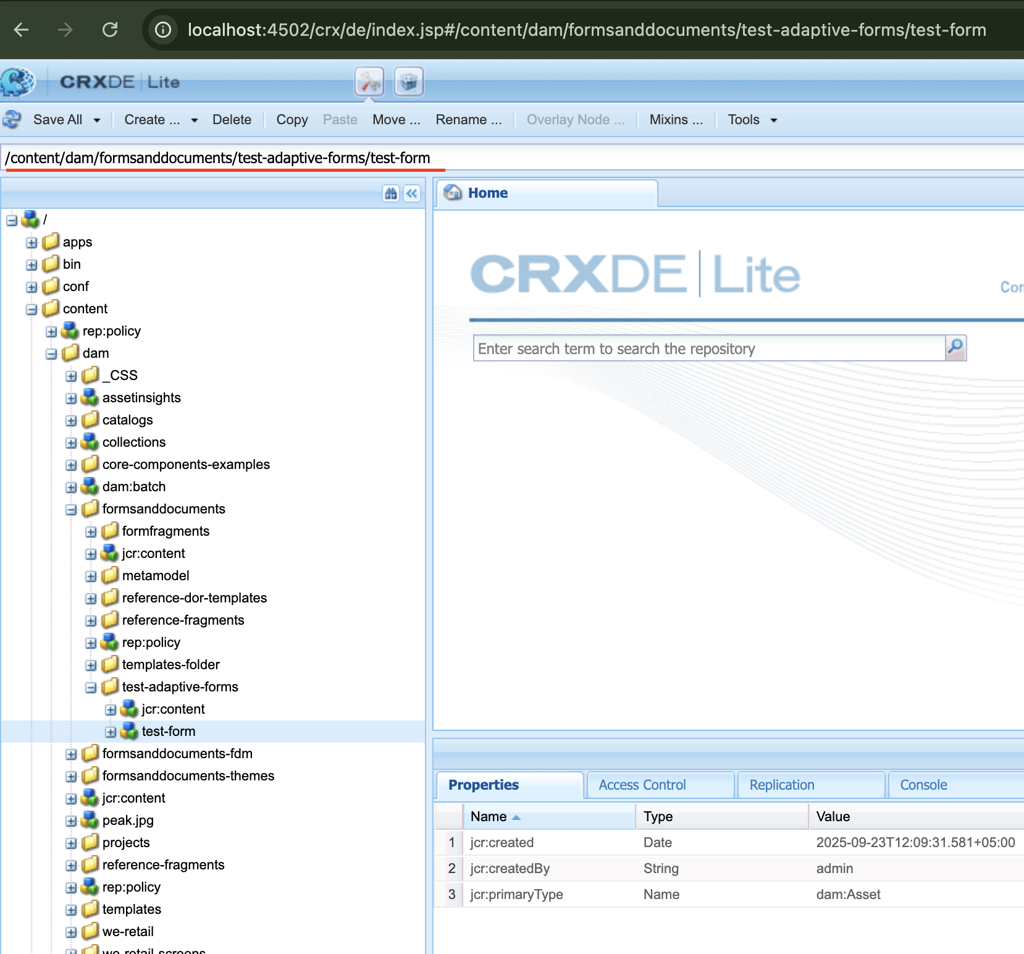This screenshot has width=1024, height=954.
Task: Reload the page with browser refresh icon
Action: tap(110, 30)
